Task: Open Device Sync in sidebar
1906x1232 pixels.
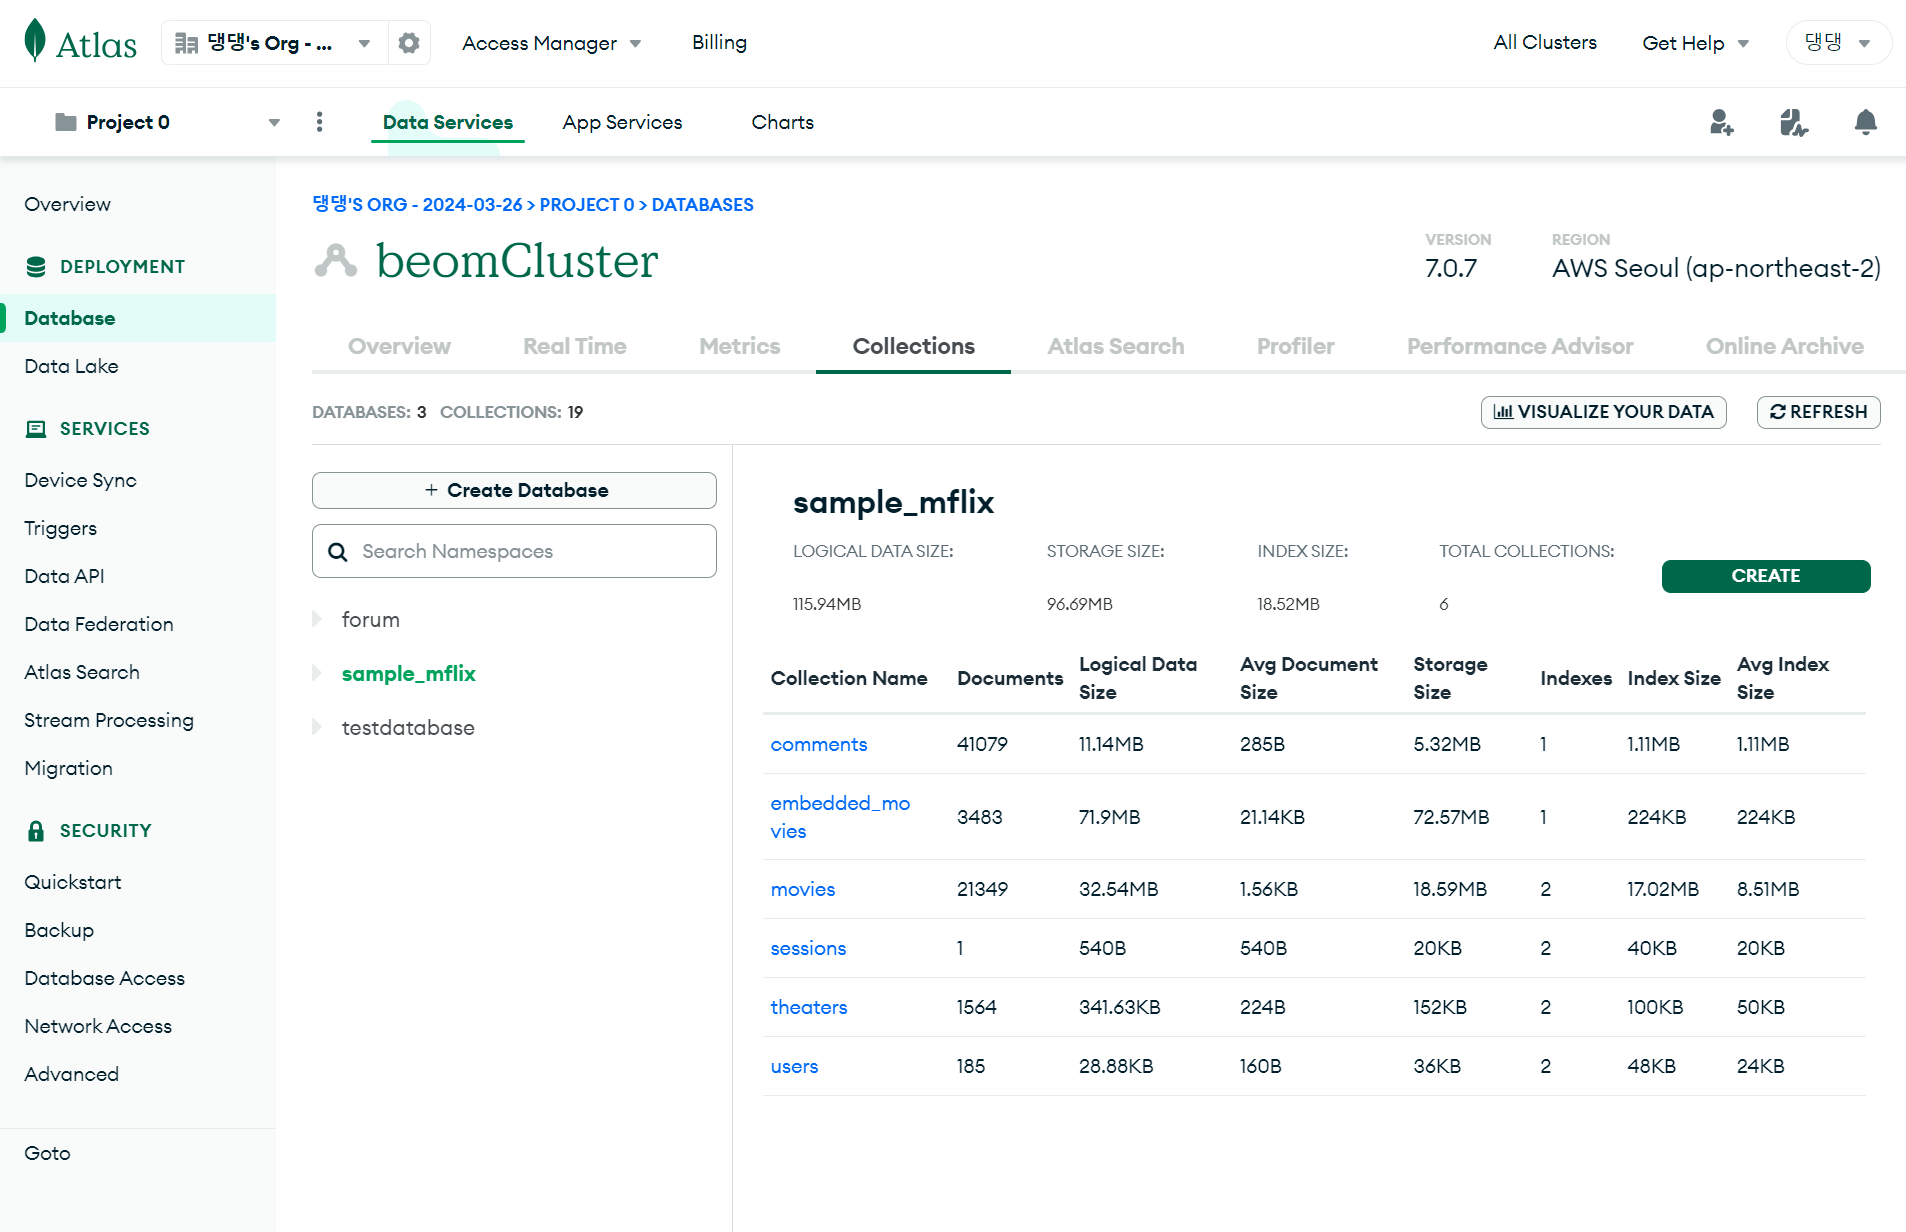Action: click(80, 480)
